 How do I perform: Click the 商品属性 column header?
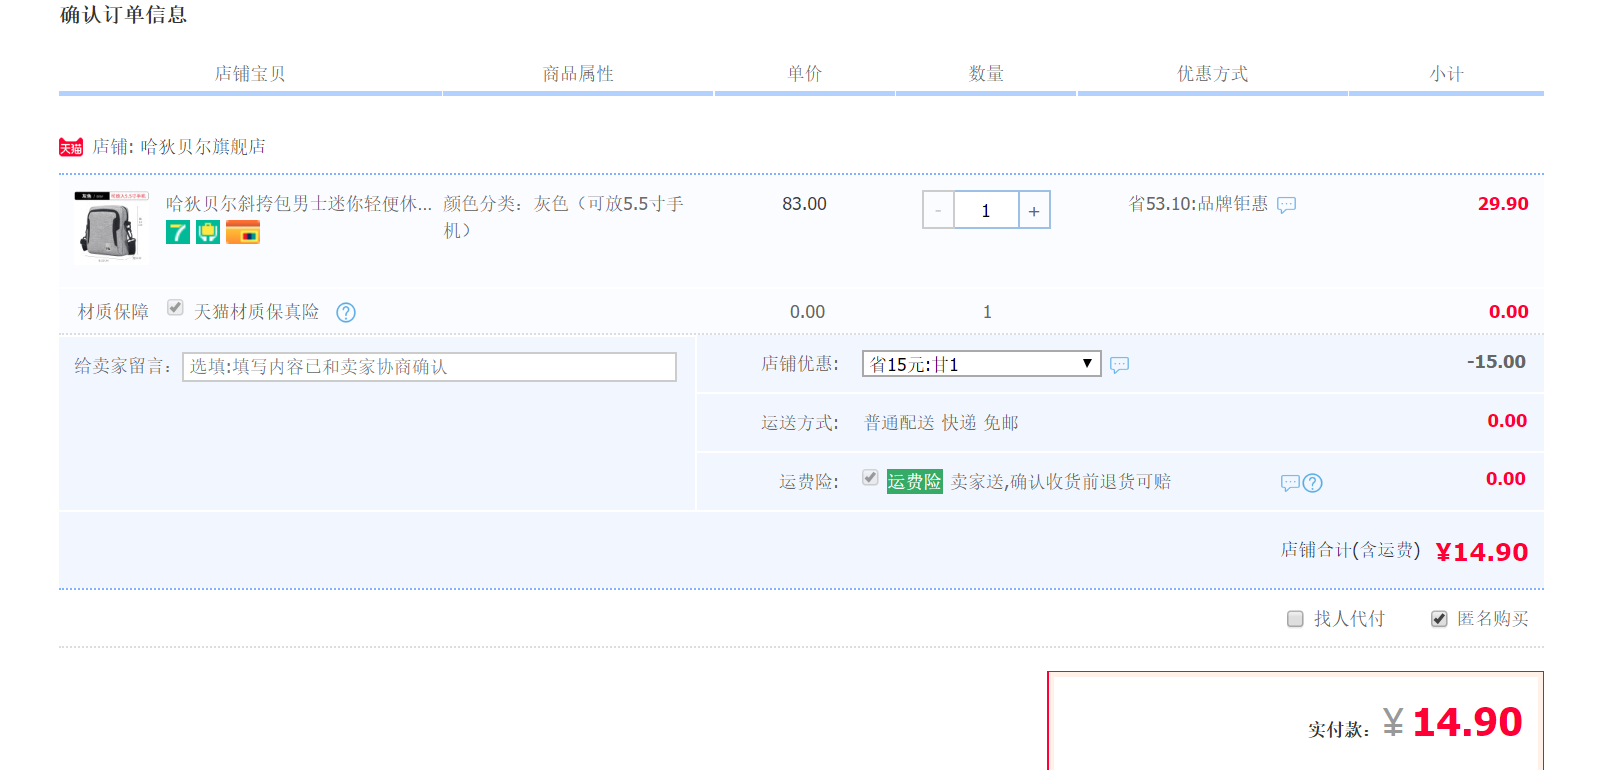click(x=578, y=74)
